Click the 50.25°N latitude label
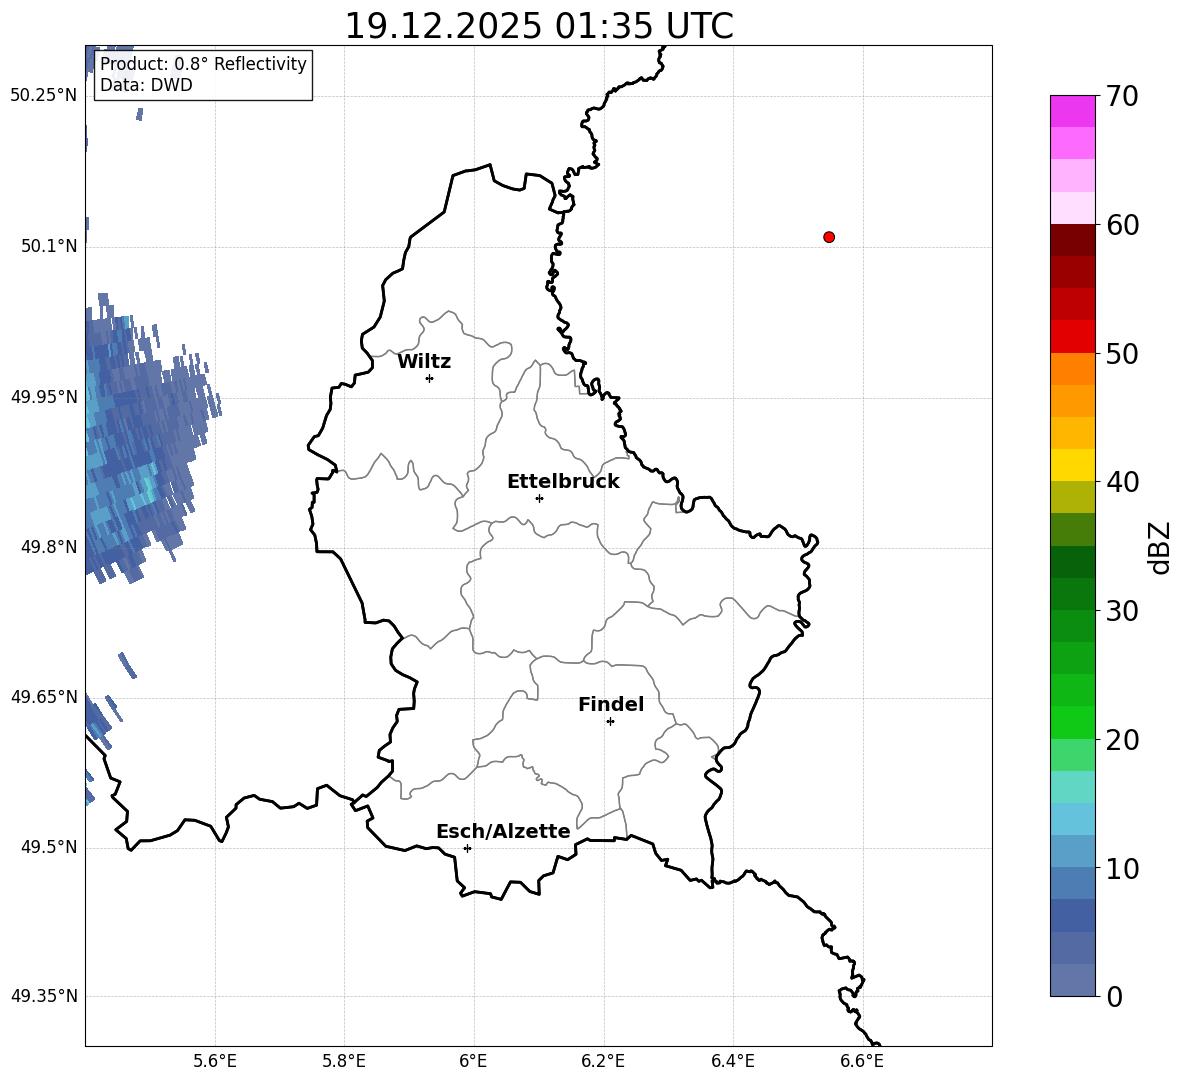The height and width of the screenshot is (1081, 1184). click(44, 96)
